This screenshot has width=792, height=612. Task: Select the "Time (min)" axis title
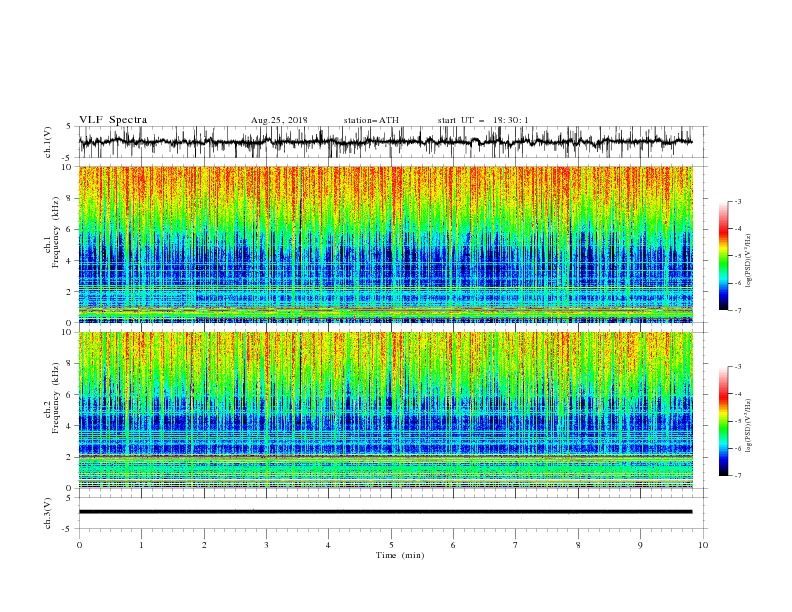400,555
